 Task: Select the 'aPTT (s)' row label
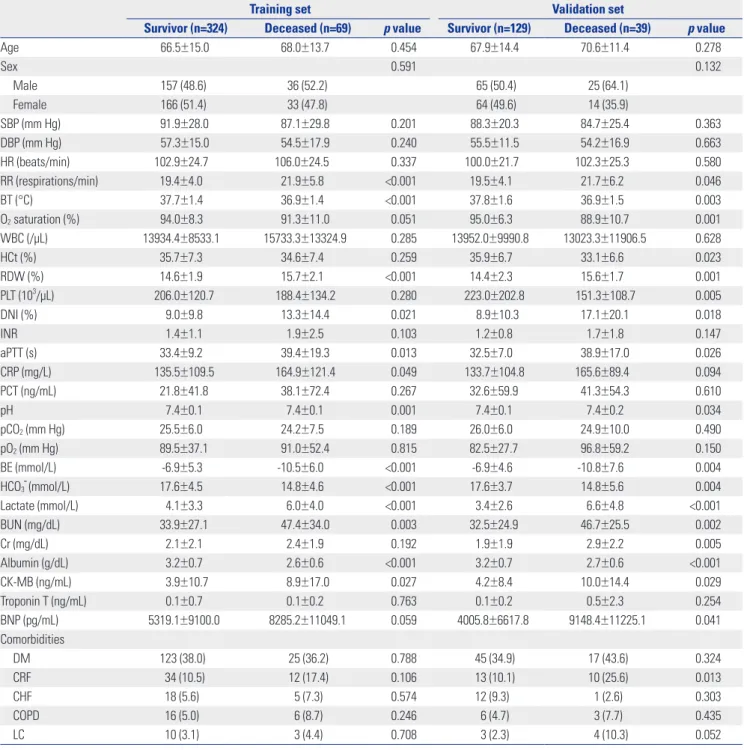click(19, 353)
